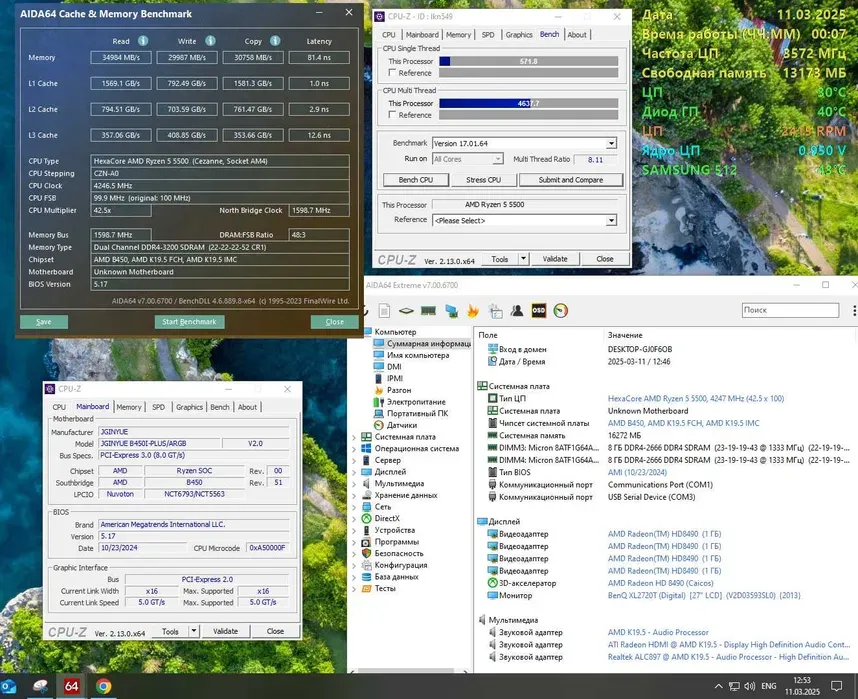Click the Memory latency value 81.4 ns
This screenshot has height=699, width=858.
tap(319, 57)
